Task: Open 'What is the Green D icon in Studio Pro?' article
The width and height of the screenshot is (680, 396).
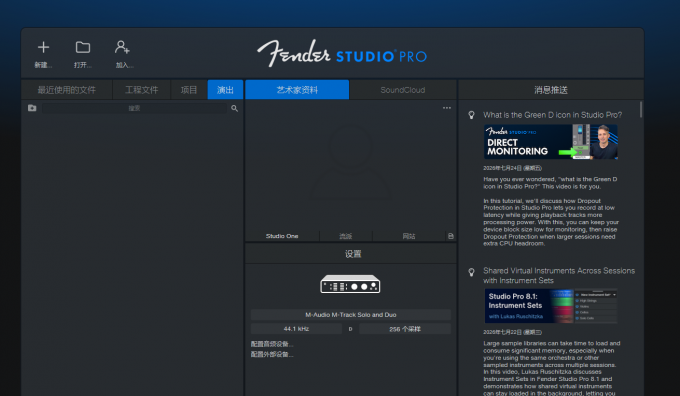Action: point(552,115)
